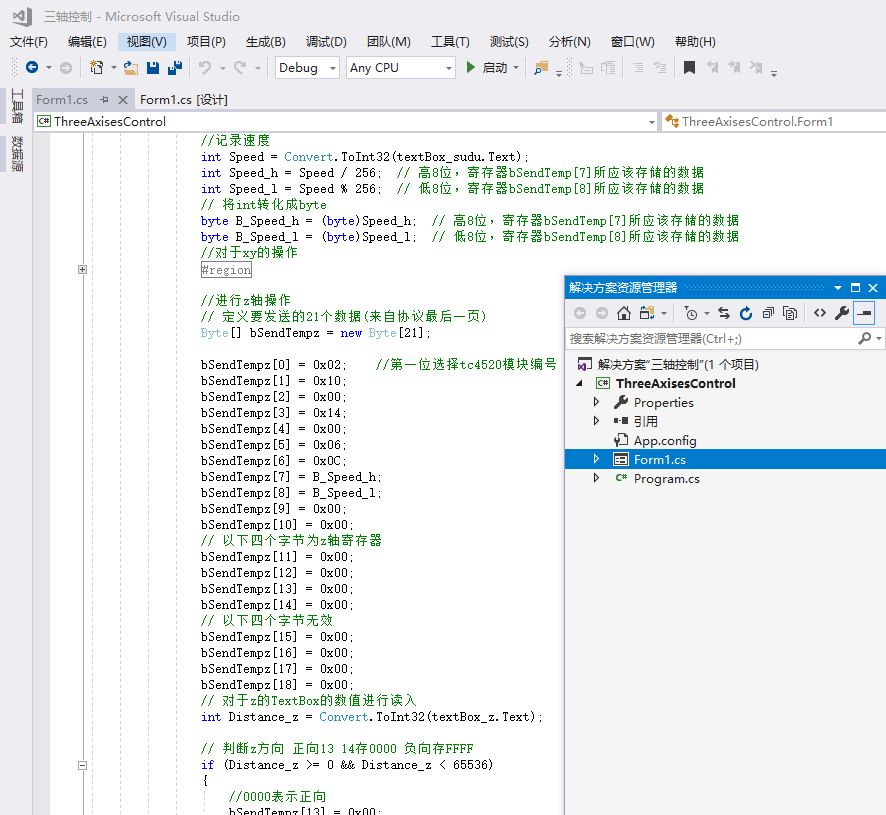Start debugging with the green play icon
This screenshot has height=815, width=886.
(470, 68)
